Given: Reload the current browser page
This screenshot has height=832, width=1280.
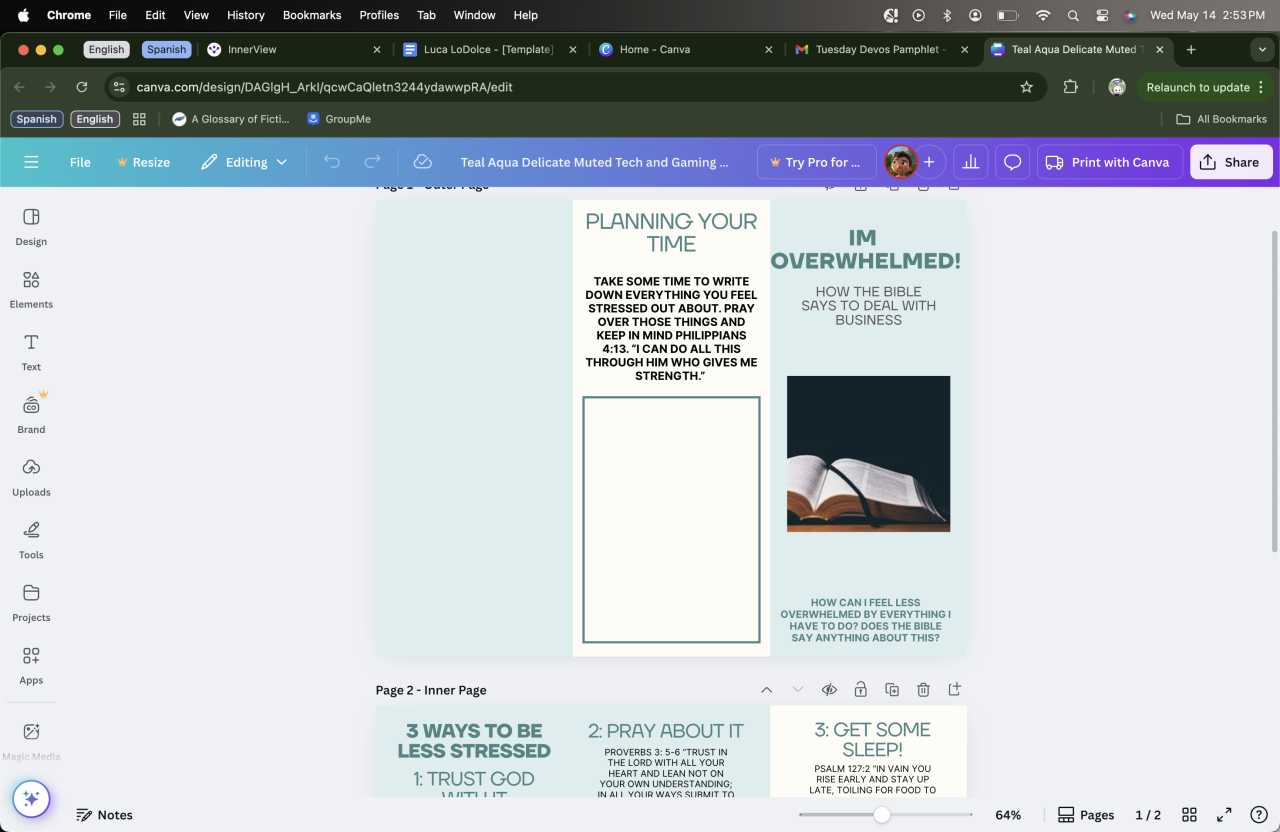Looking at the screenshot, I should tap(82, 87).
